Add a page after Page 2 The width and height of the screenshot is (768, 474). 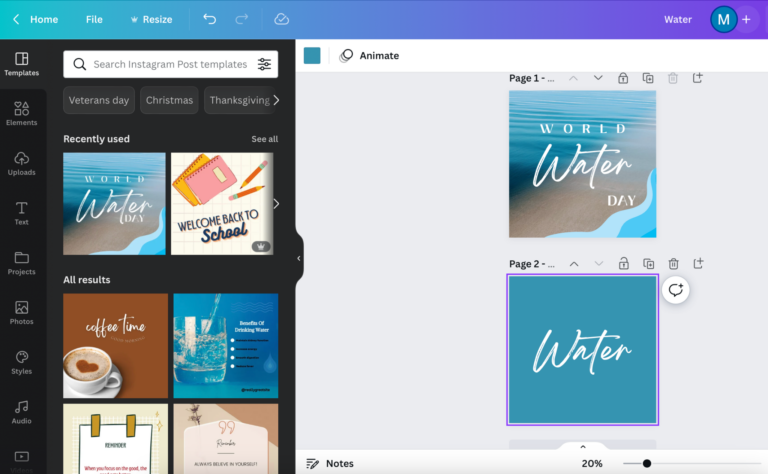(698, 264)
